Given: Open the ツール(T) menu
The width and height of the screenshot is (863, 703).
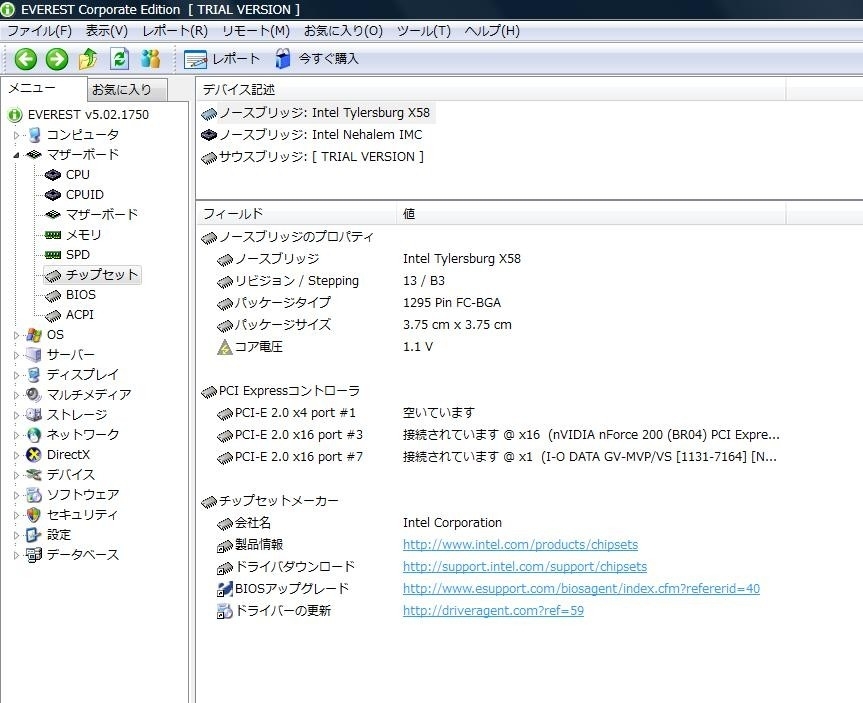Looking at the screenshot, I should [x=424, y=31].
